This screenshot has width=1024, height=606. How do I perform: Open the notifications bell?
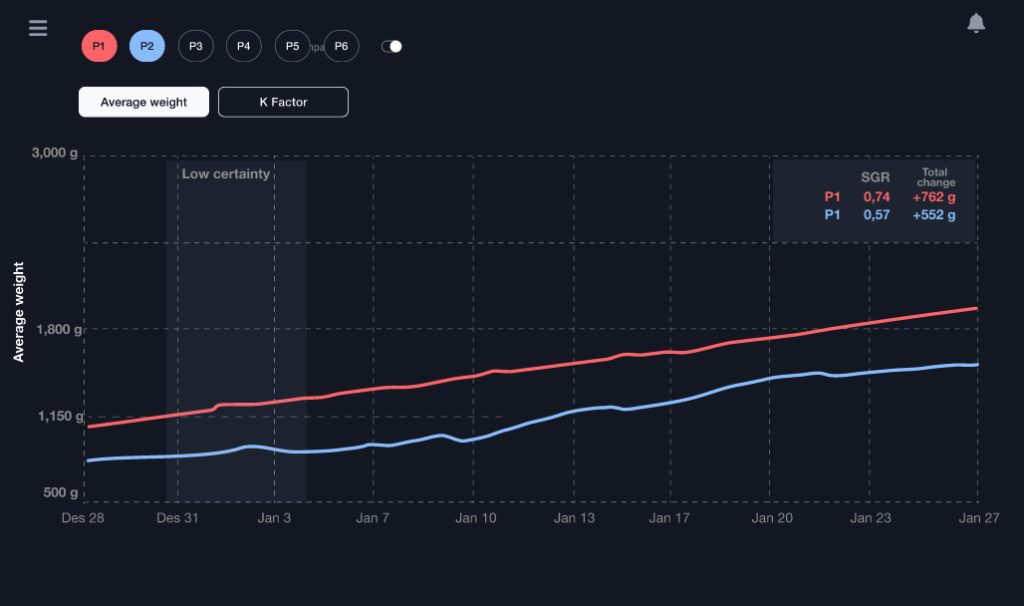point(976,24)
